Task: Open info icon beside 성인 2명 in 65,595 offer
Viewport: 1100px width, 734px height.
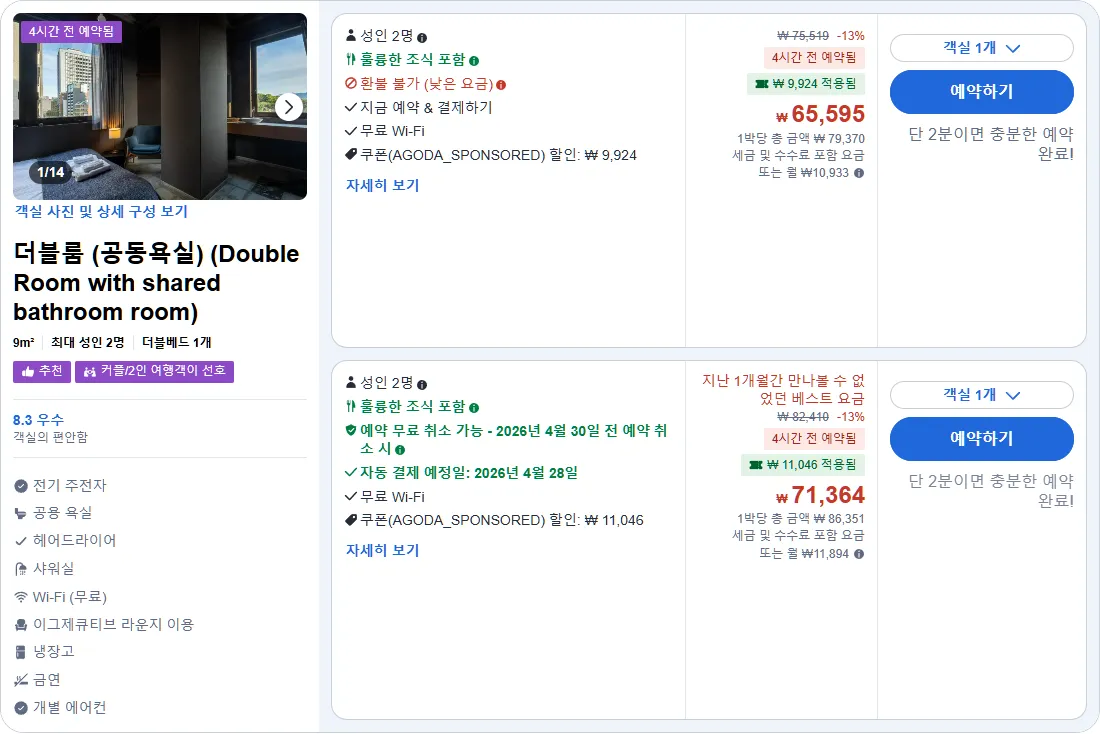Action: (422, 38)
